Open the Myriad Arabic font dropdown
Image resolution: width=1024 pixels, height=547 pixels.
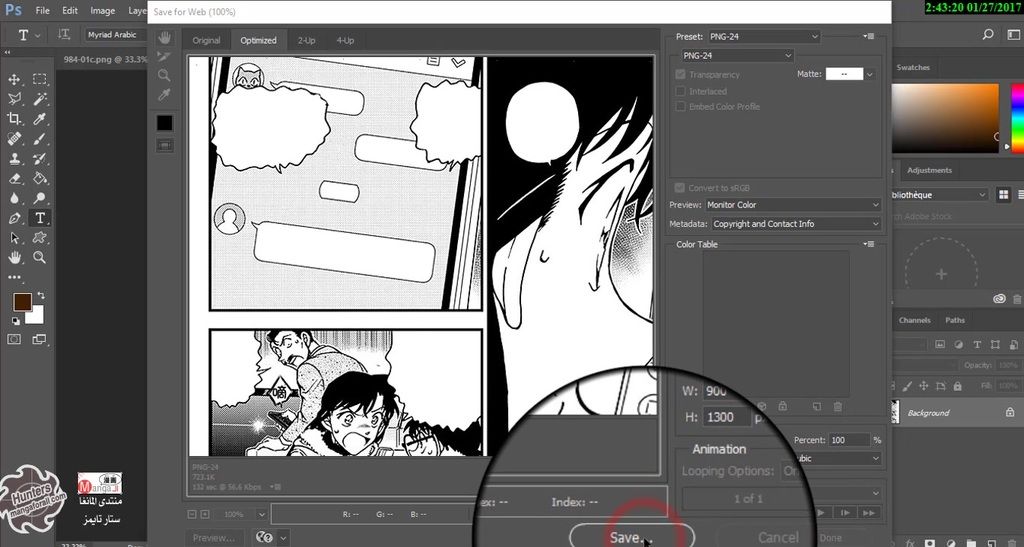tap(115, 35)
